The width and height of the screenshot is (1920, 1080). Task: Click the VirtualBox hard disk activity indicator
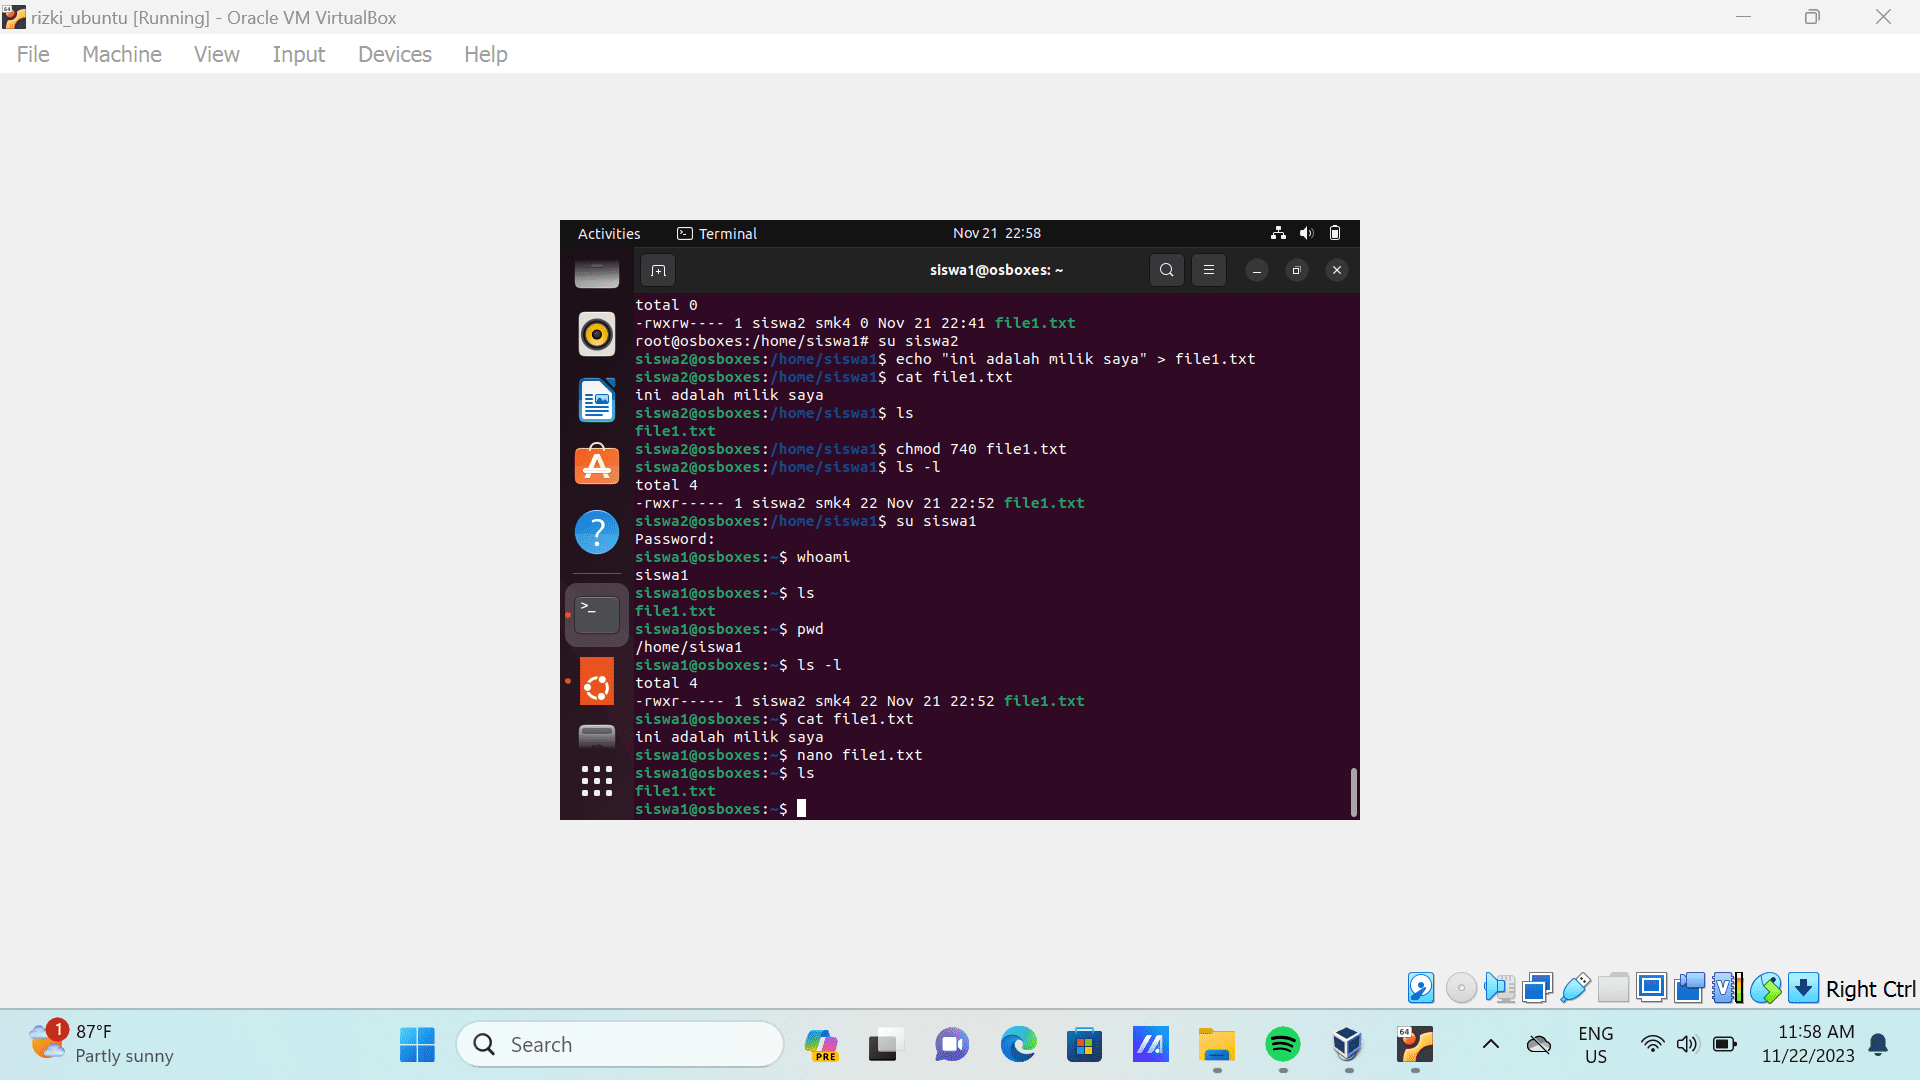tap(1421, 988)
